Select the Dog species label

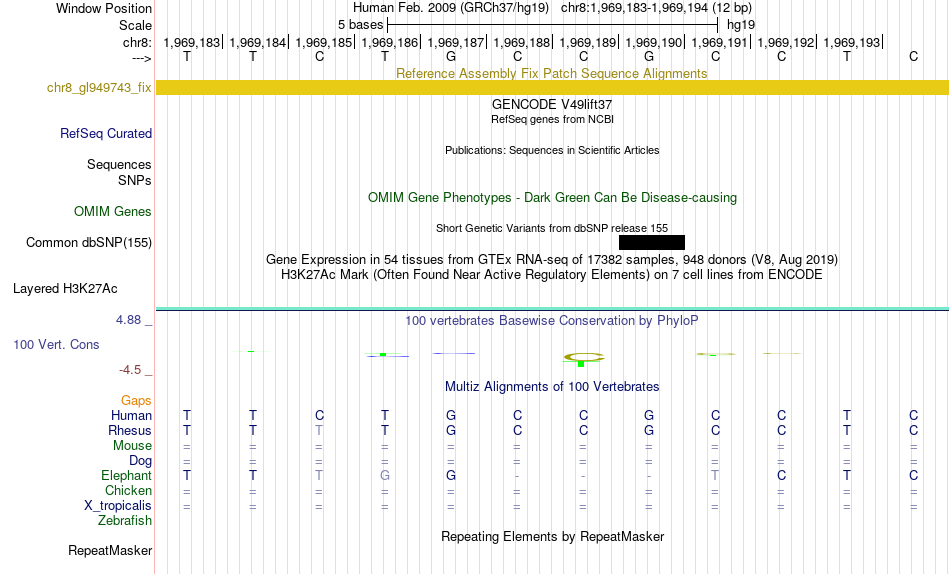coord(141,461)
